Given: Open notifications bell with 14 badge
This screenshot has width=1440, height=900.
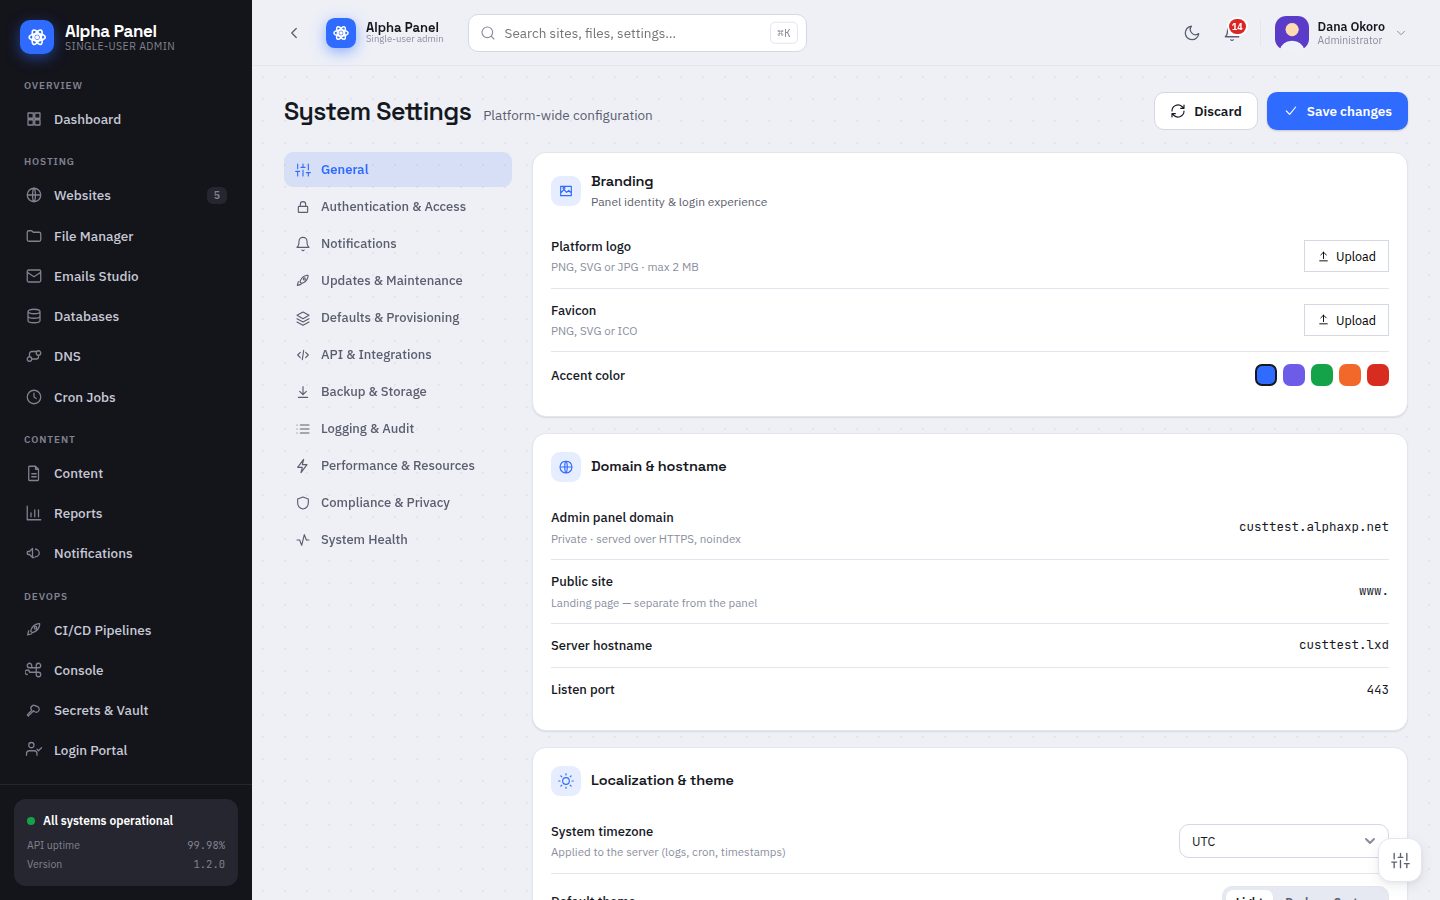Looking at the screenshot, I should (1232, 33).
